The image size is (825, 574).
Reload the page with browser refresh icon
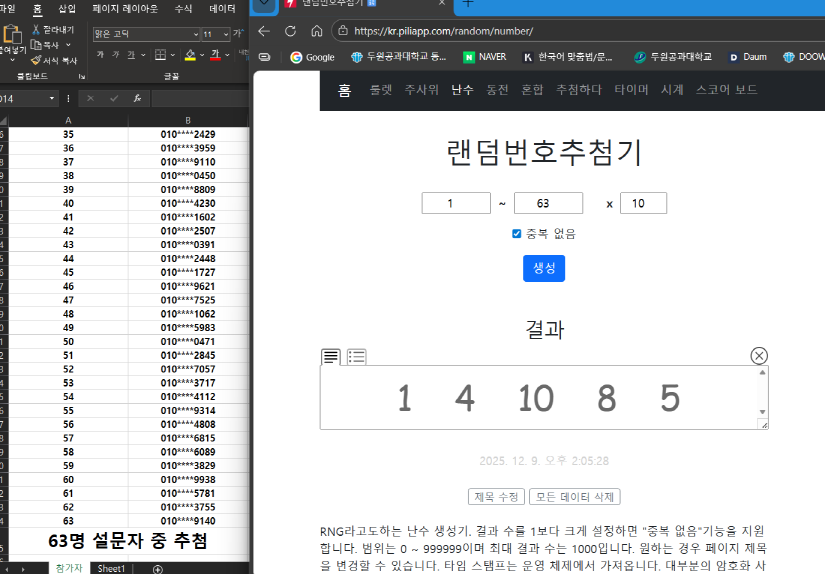point(290,31)
